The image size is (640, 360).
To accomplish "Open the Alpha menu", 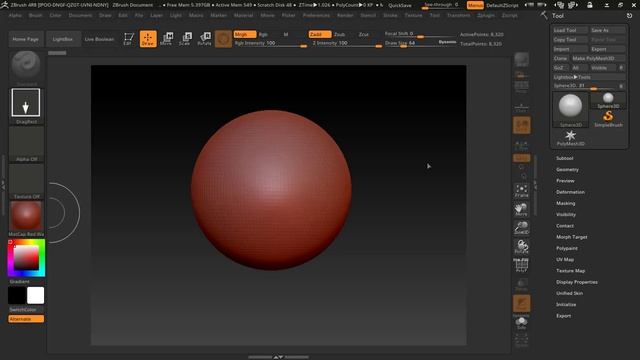I will [15, 15].
